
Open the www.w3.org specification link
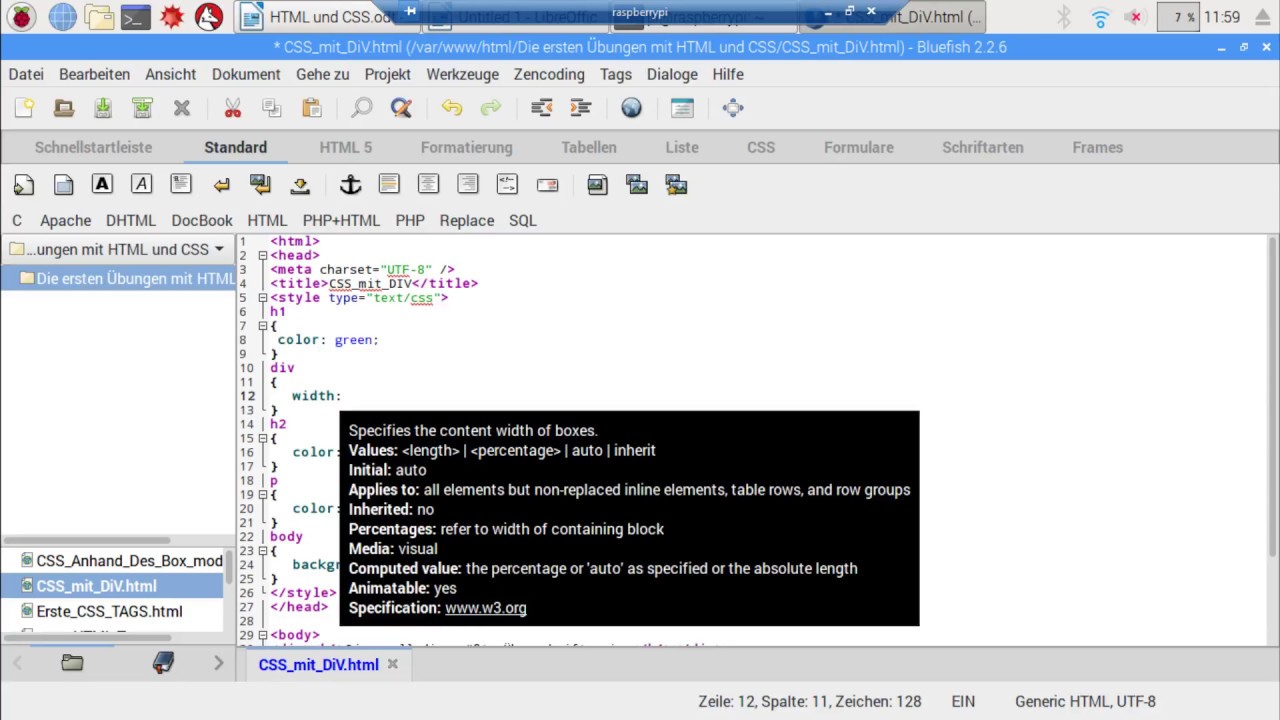point(486,608)
